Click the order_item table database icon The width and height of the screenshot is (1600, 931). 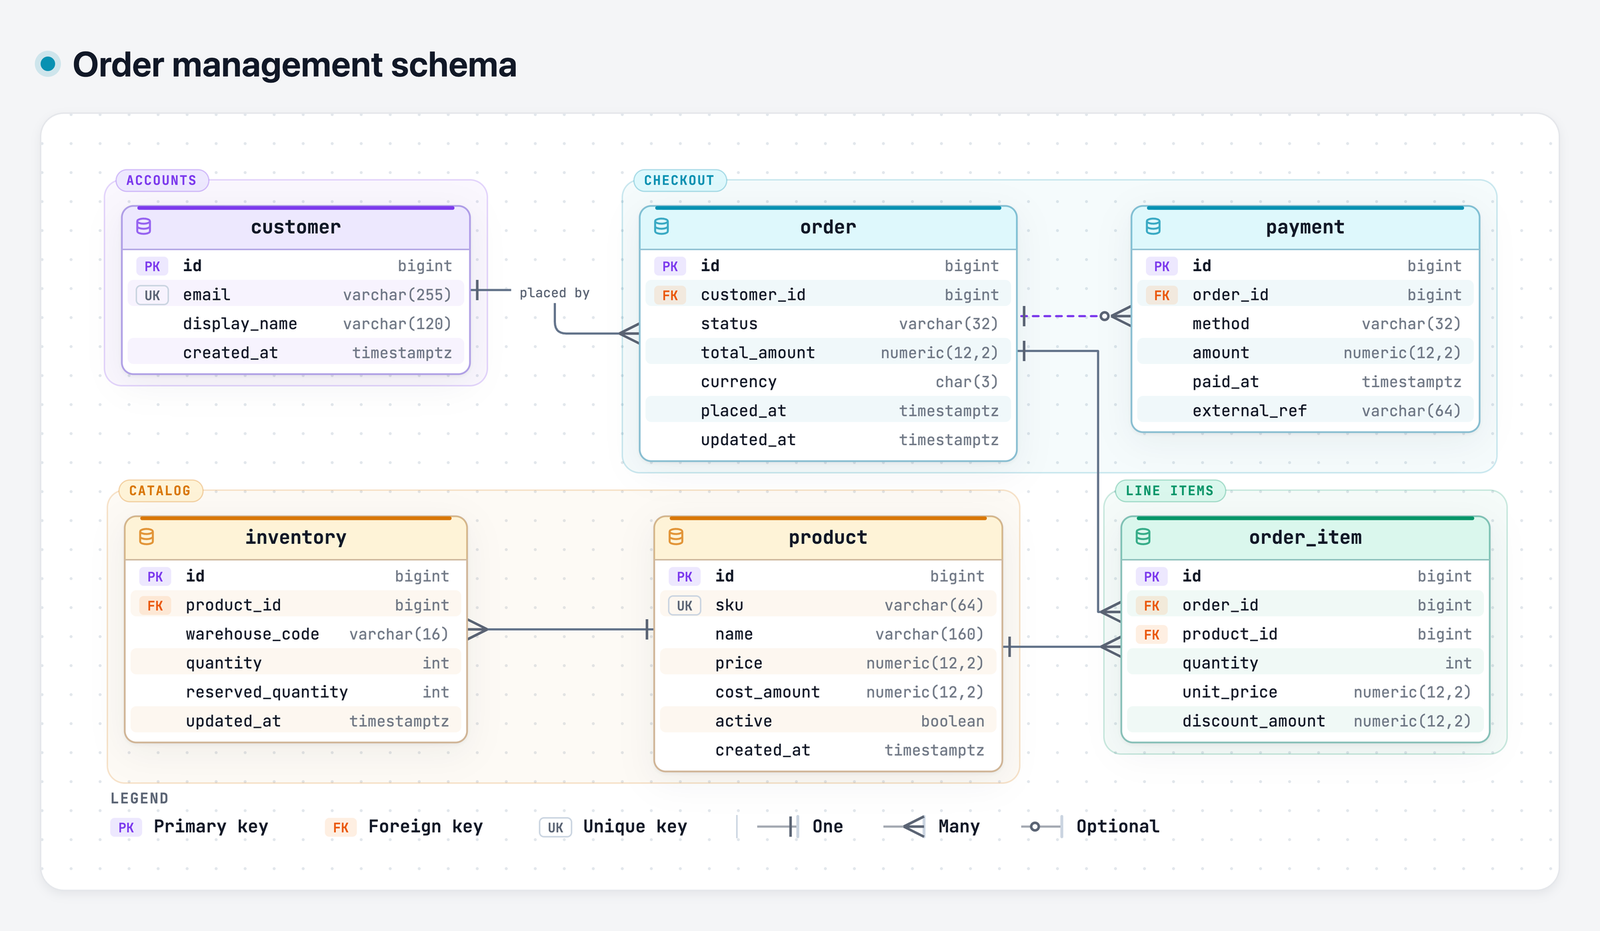[x=1143, y=537]
